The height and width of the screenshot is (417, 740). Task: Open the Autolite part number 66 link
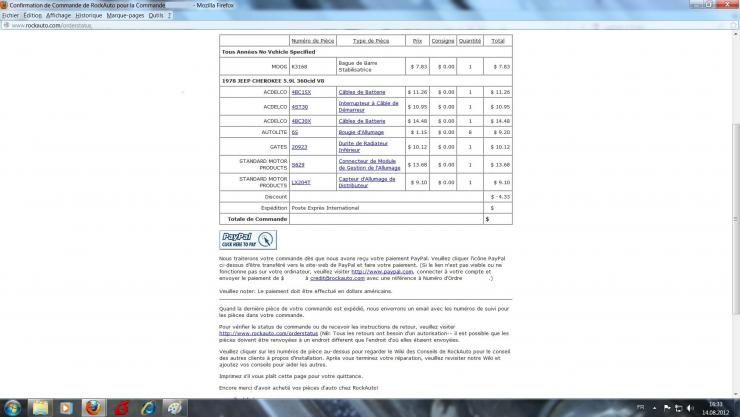[x=295, y=133]
